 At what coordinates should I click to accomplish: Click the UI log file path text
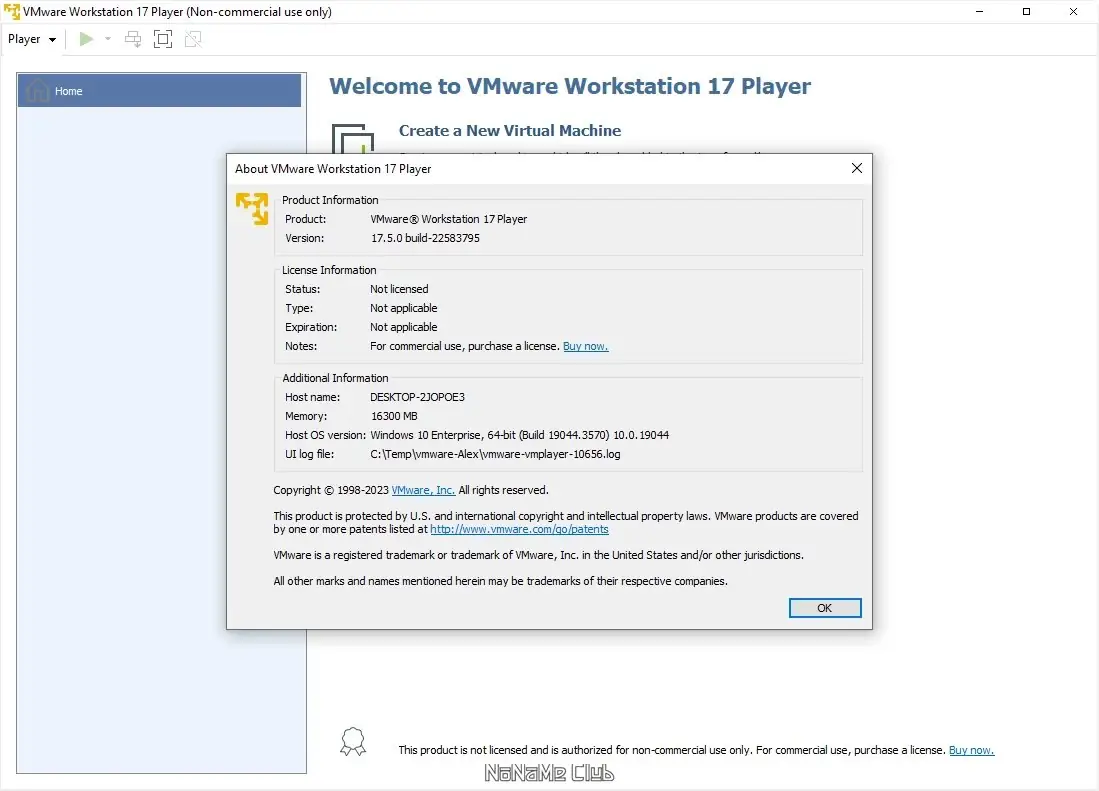[x=495, y=454]
